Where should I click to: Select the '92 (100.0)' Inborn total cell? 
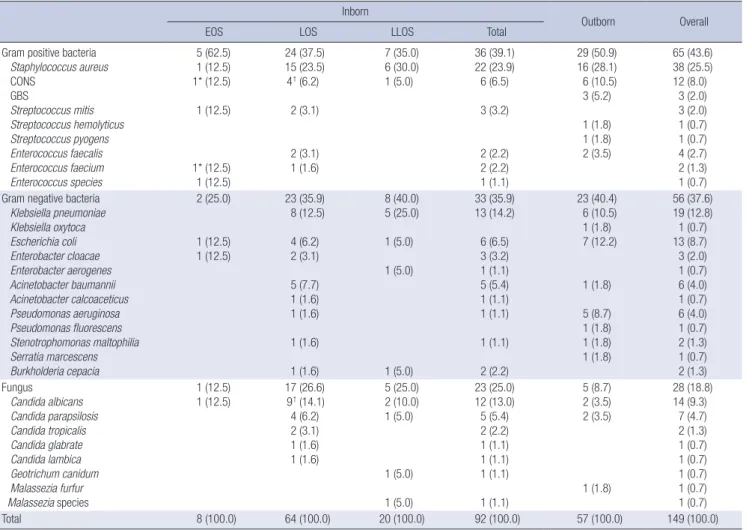pos(497,519)
